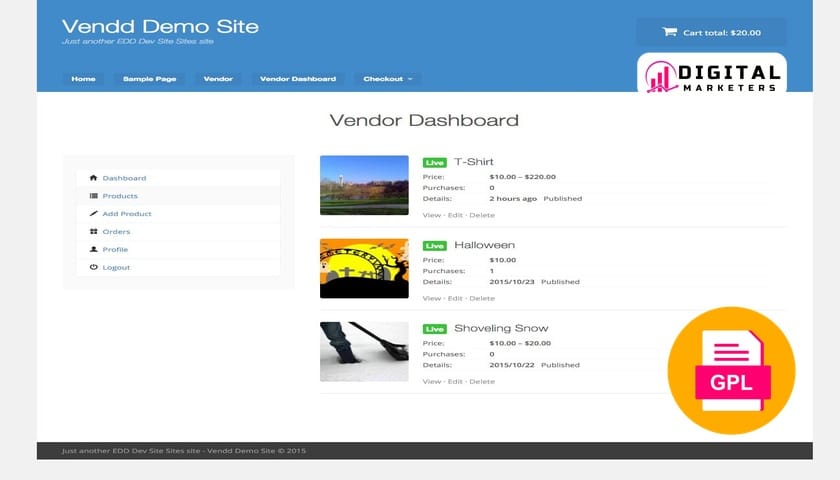Click the Logout power icon in sidebar
This screenshot has height=480, width=840.
94,268
